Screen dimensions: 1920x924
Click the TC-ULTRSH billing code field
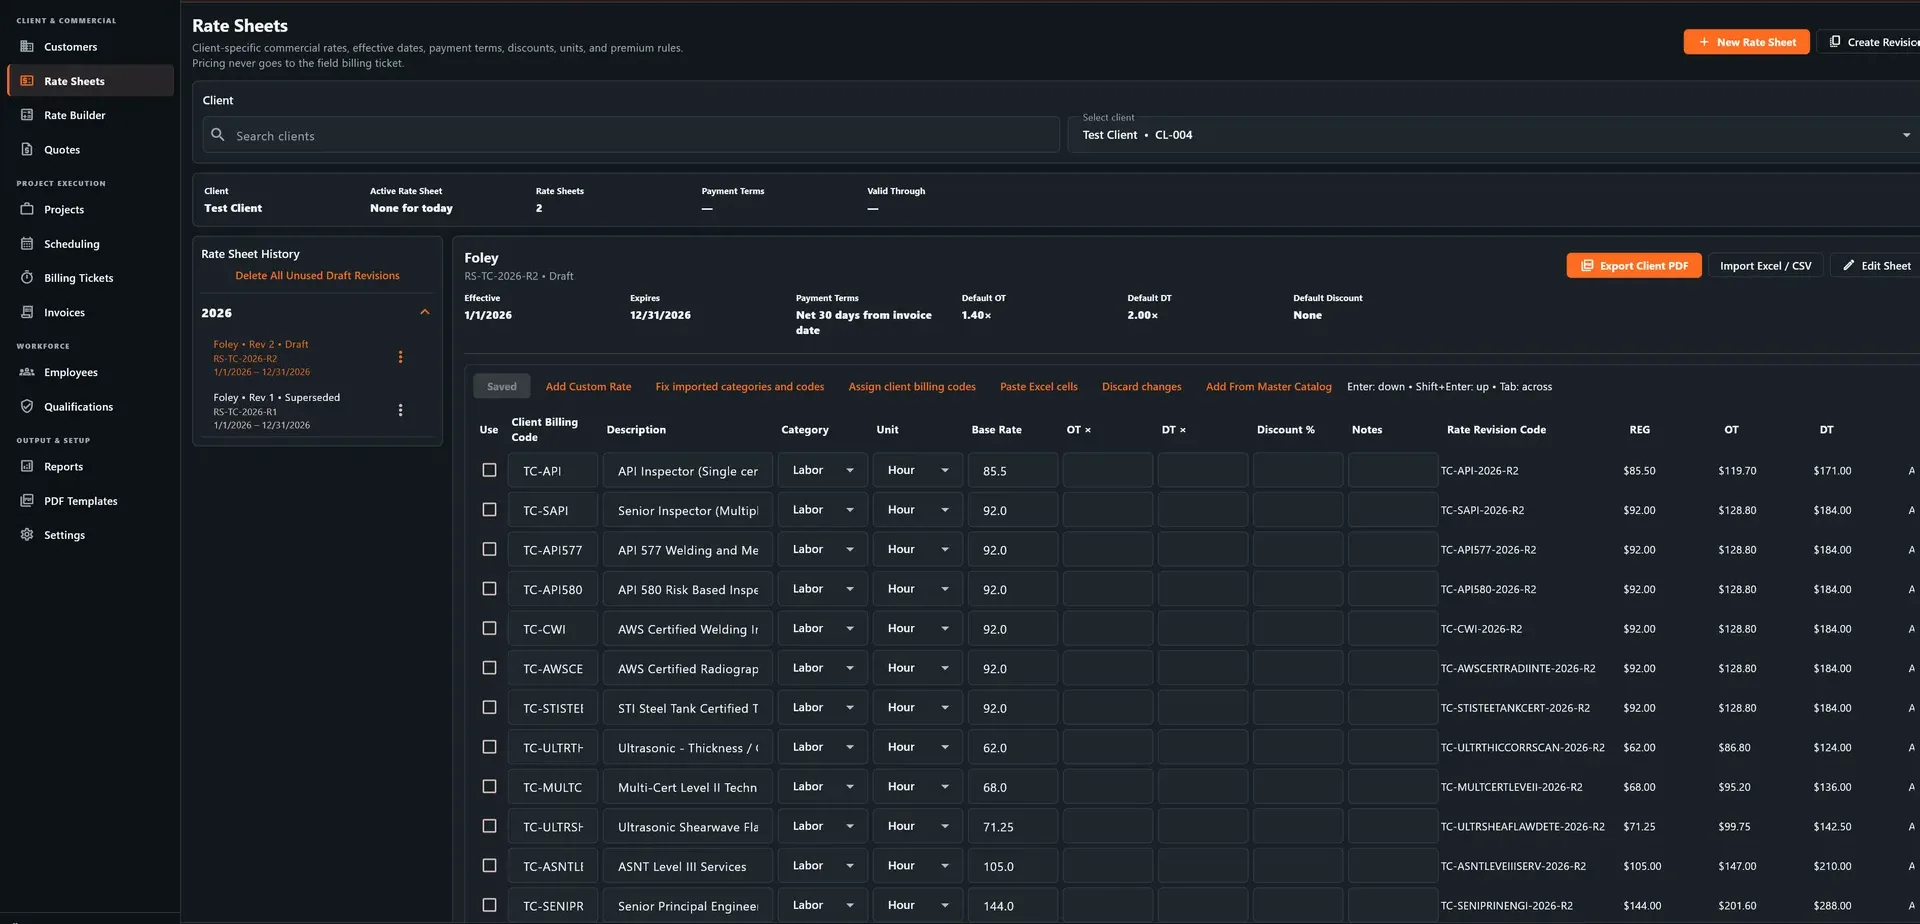coord(552,827)
